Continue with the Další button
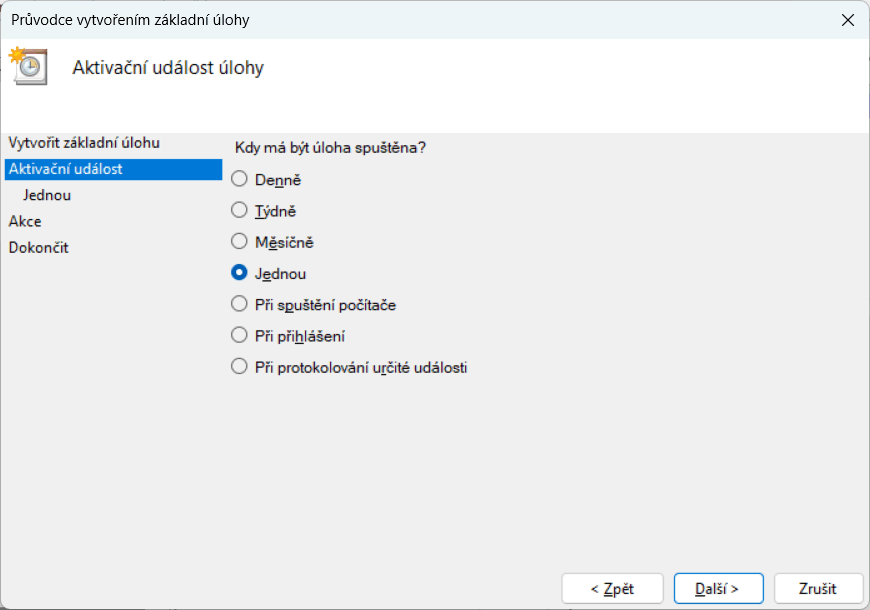 [718, 588]
